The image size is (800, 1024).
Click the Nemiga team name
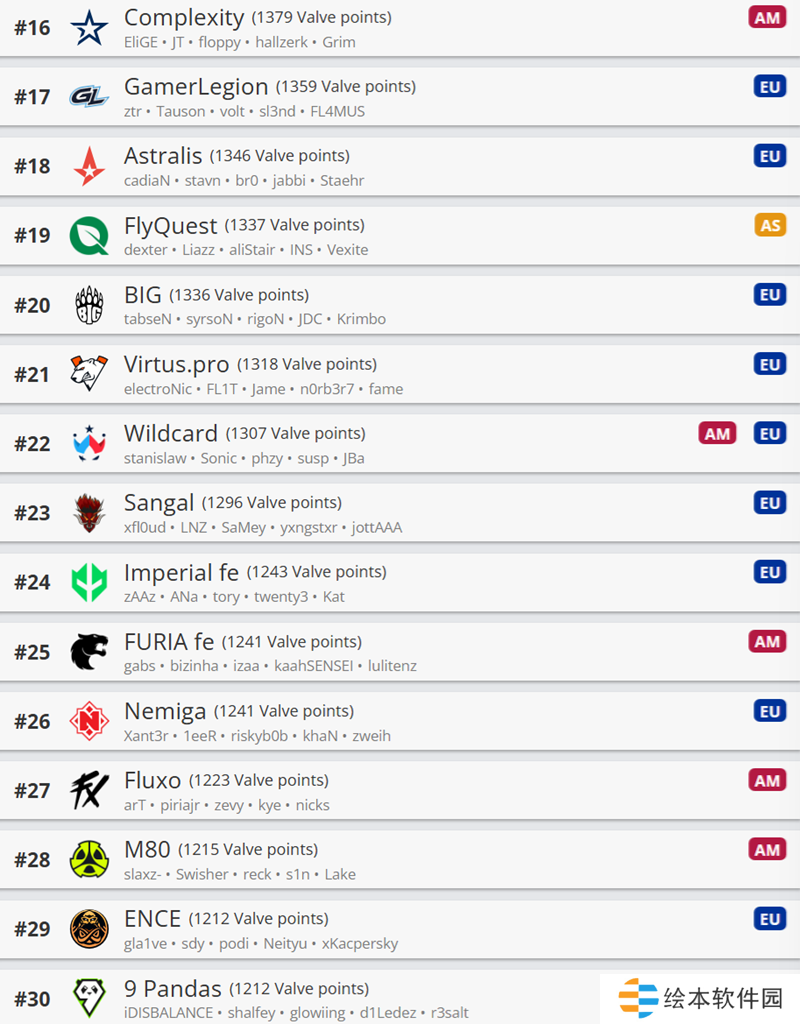tap(165, 711)
